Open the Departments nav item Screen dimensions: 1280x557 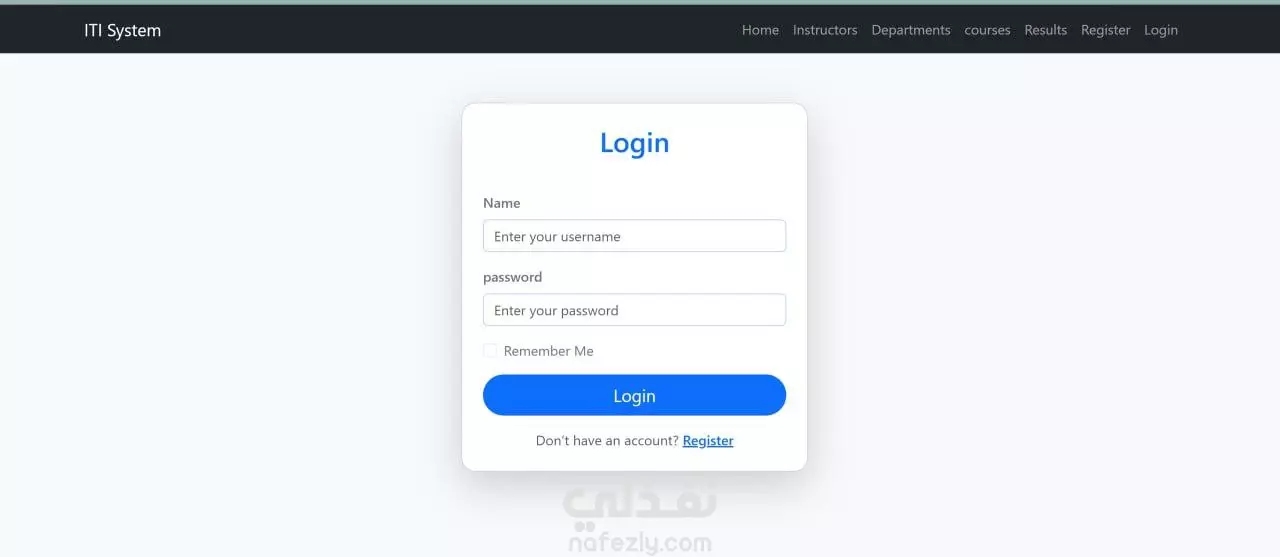pyautogui.click(x=911, y=30)
